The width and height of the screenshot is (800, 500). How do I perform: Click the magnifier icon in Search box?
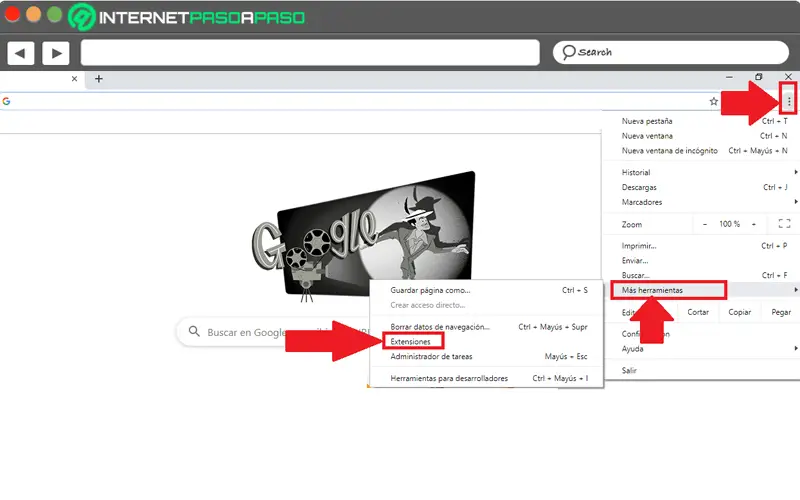click(568, 52)
